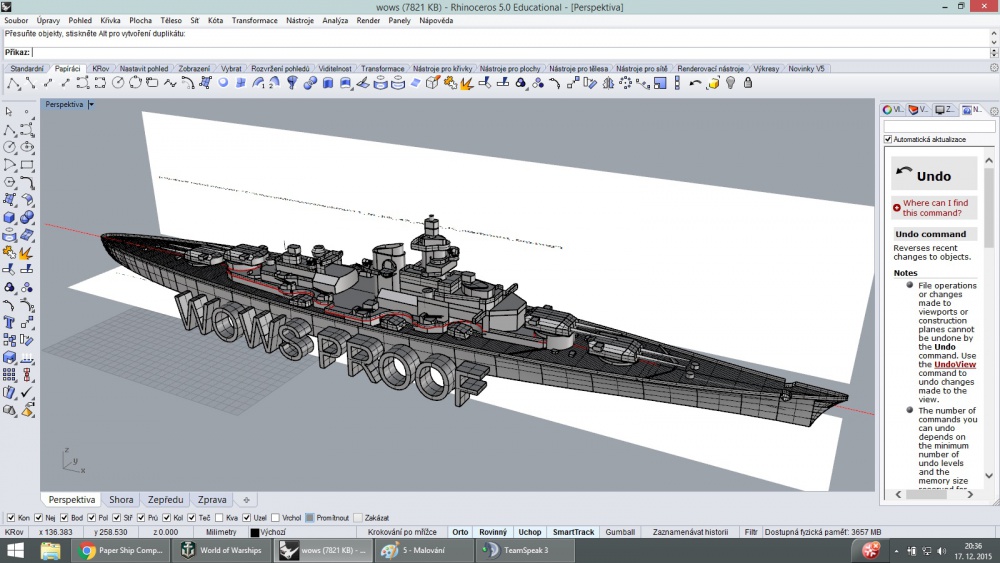Open the UndoView help link

pyautogui.click(x=955, y=365)
